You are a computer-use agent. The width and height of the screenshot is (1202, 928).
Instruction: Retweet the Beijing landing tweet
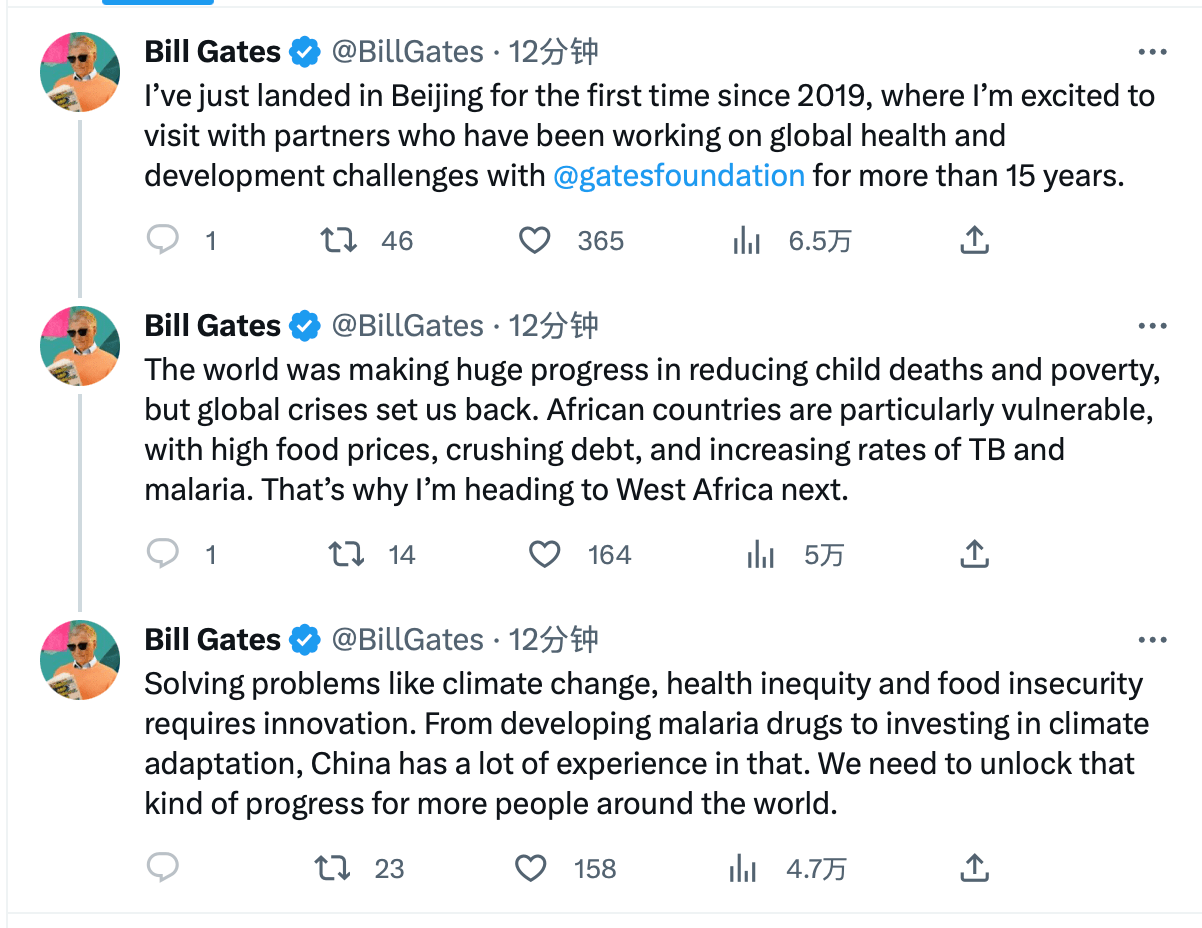338,240
